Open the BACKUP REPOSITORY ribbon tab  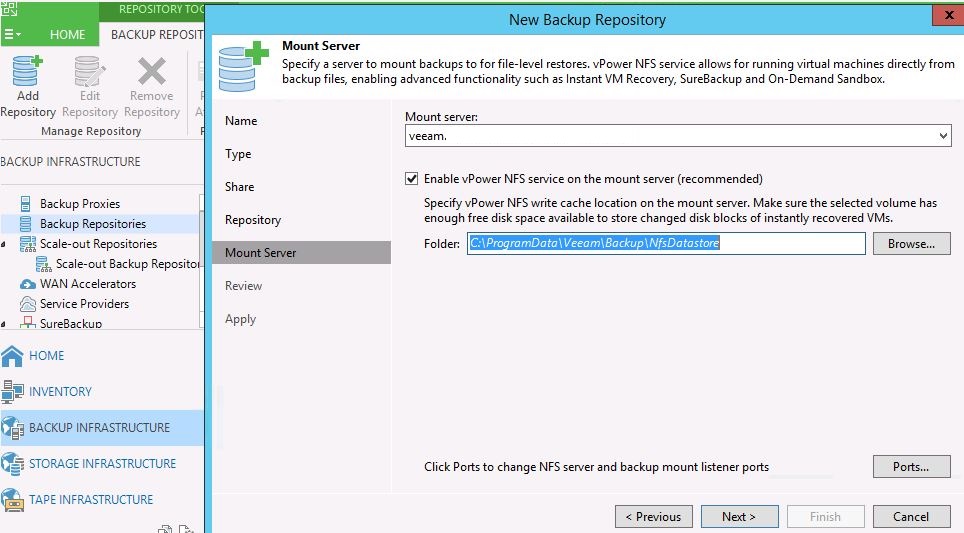(157, 34)
